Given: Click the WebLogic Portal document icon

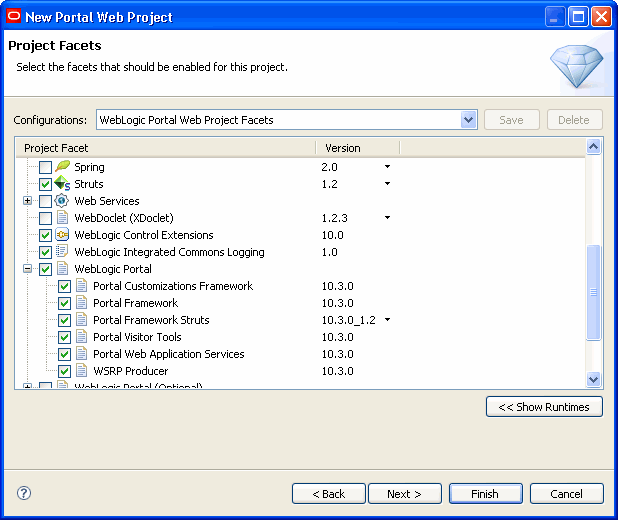Looking at the screenshot, I should click(x=62, y=268).
